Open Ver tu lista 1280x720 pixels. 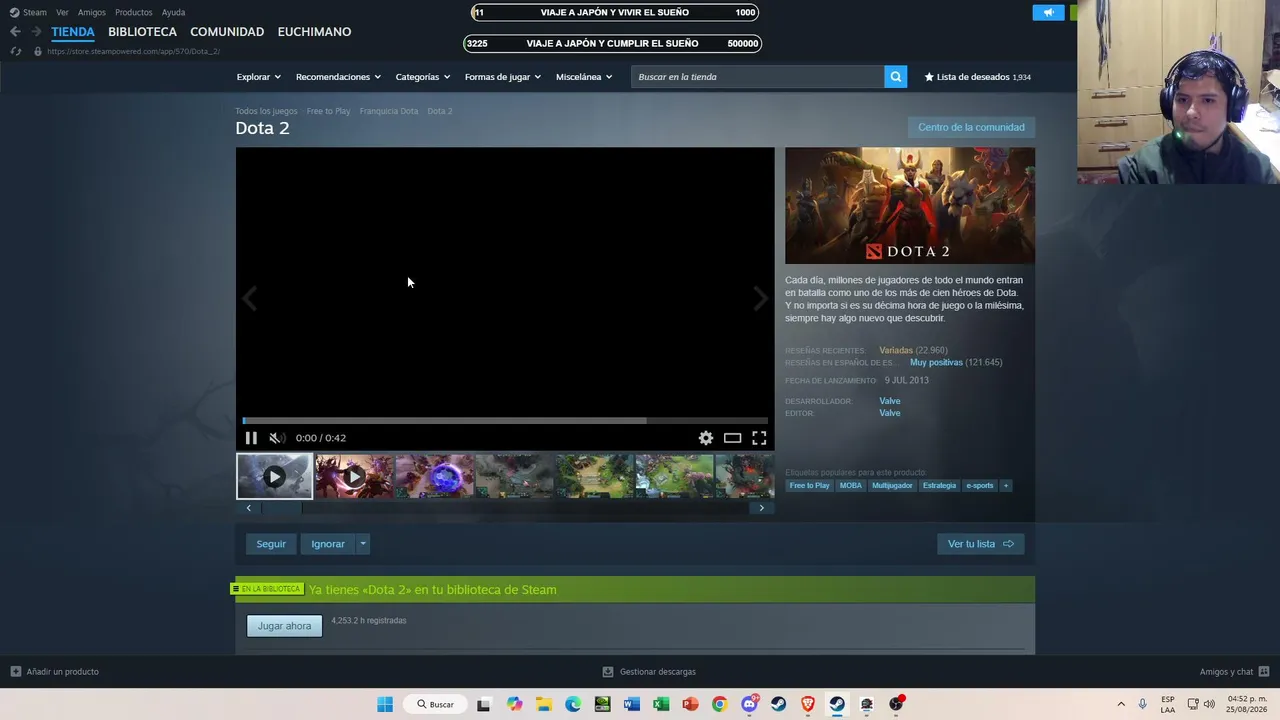pos(980,544)
